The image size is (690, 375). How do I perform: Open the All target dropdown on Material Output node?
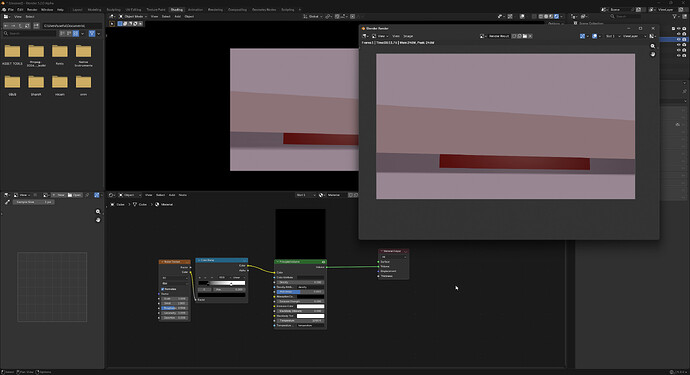[393, 257]
